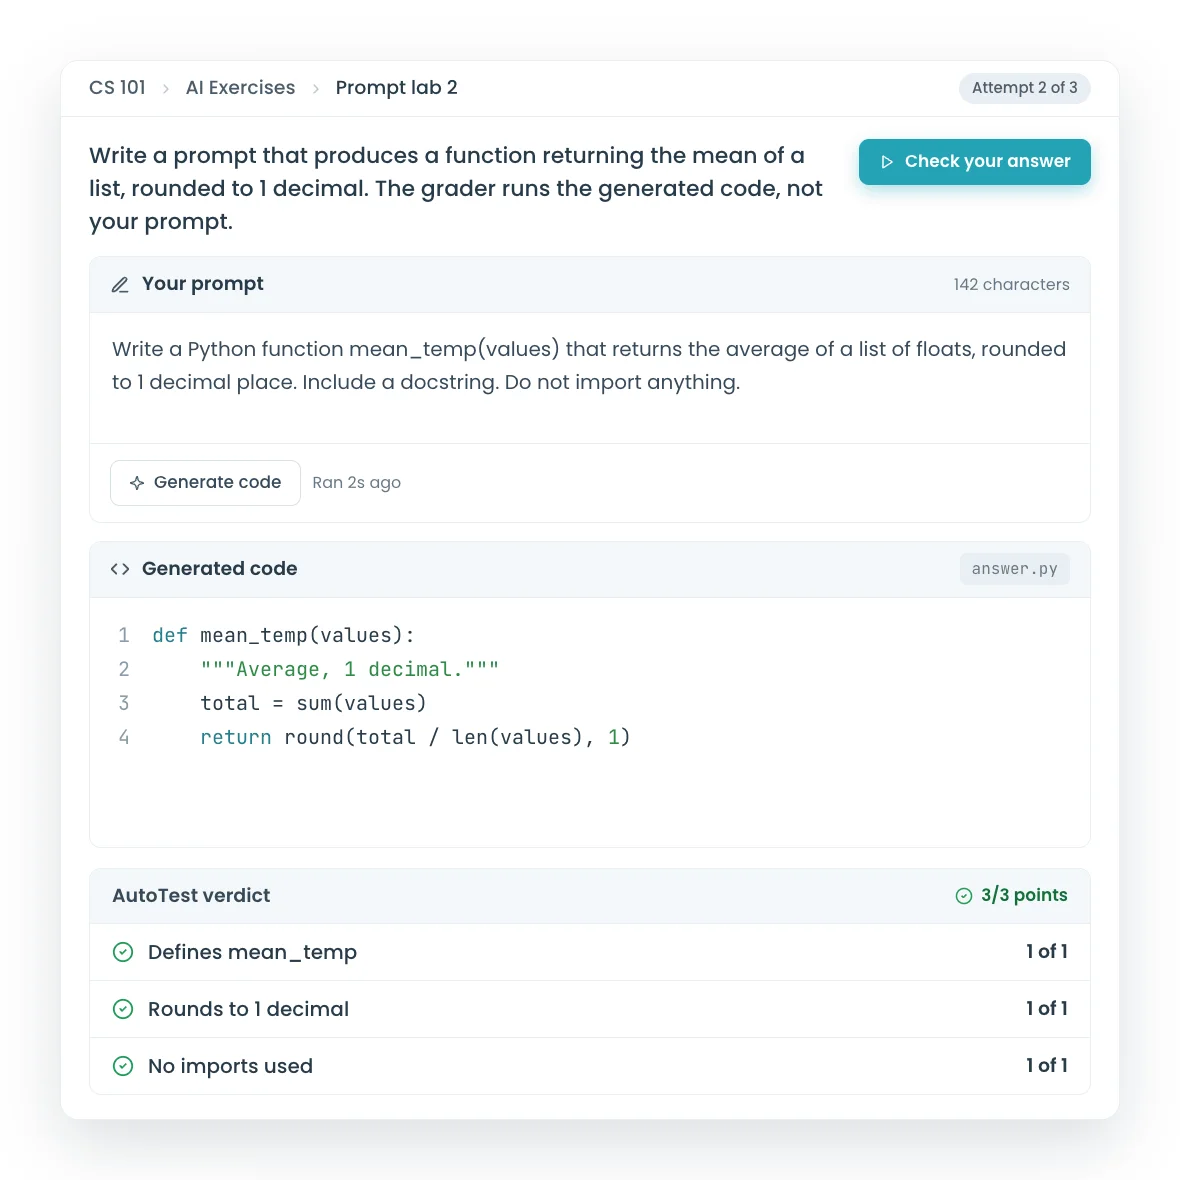
Task: Click the answer.py file tab
Action: click(x=1014, y=569)
